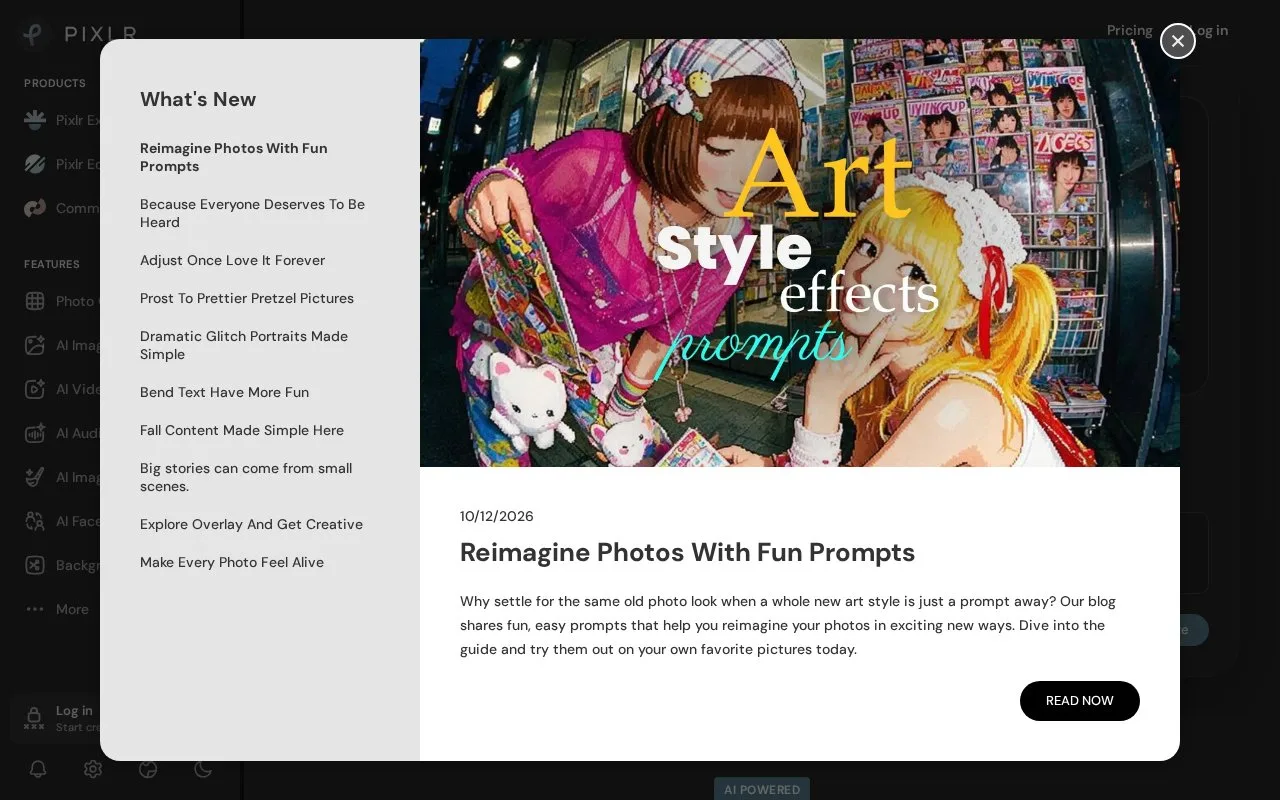Open the Pricing link in header

(x=1130, y=30)
